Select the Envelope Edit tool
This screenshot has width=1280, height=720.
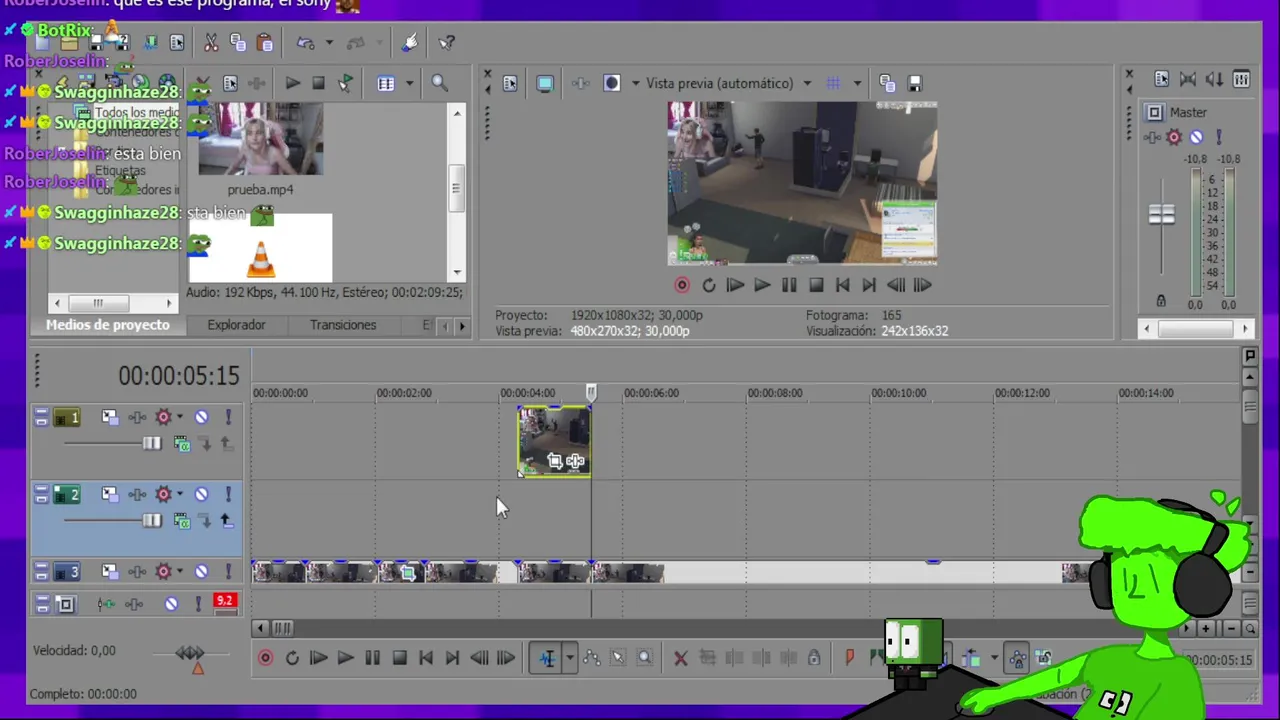[592, 658]
